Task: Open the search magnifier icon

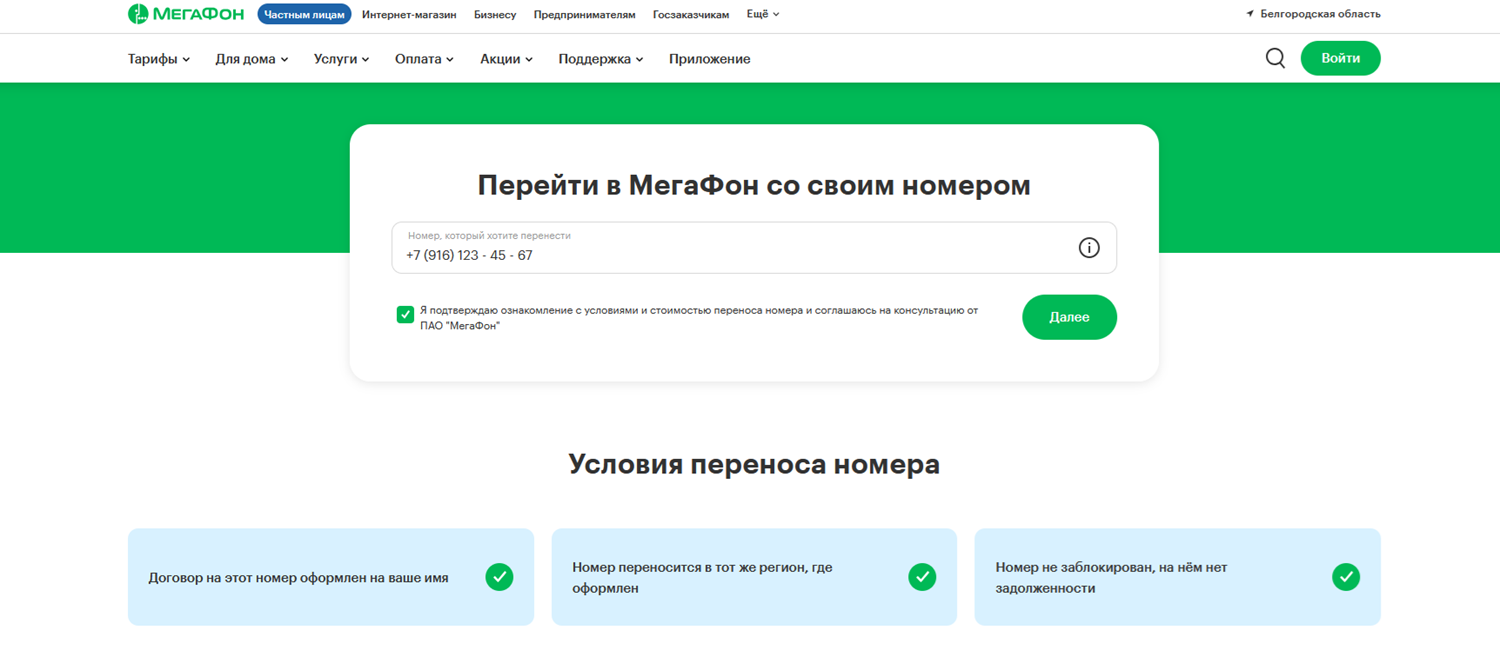Action: [x=1275, y=58]
